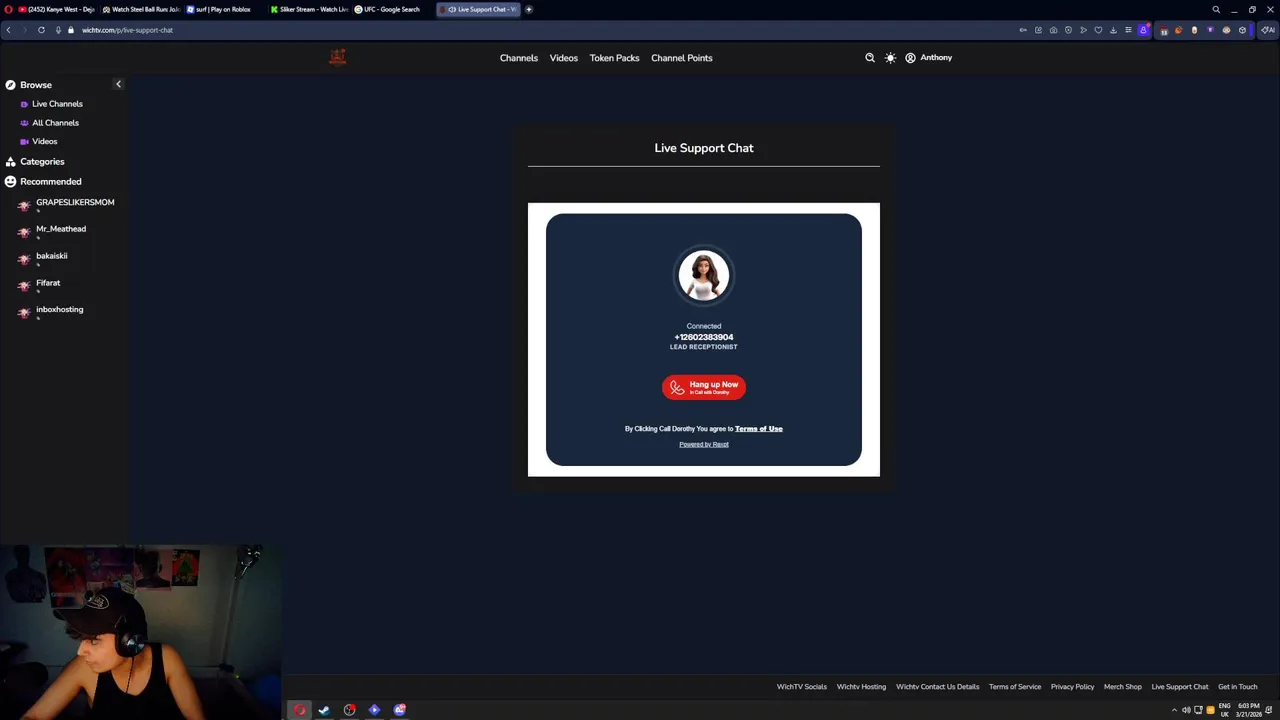This screenshot has height=720, width=1280.
Task: Click the Opera menu icon
Action: 8,9
